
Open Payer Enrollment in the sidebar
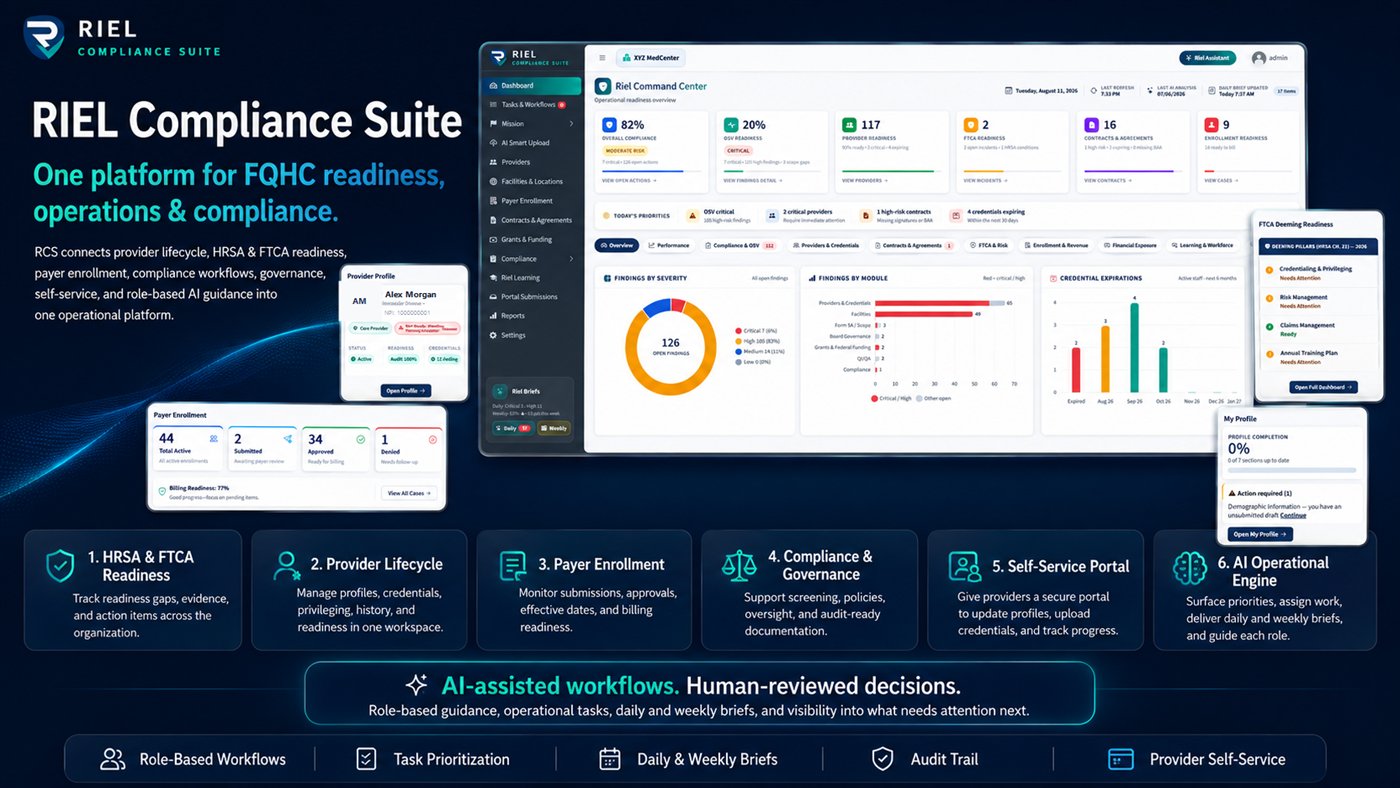(531, 201)
